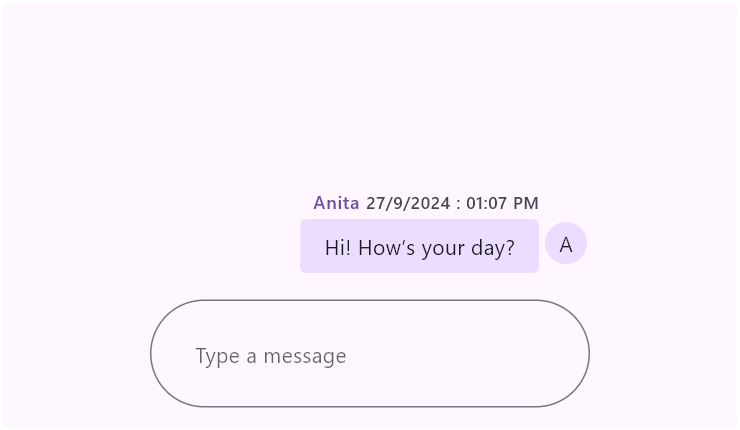This screenshot has height=430, width=740.
Task: Click the sender name "Anita"
Action: click(x=336, y=203)
